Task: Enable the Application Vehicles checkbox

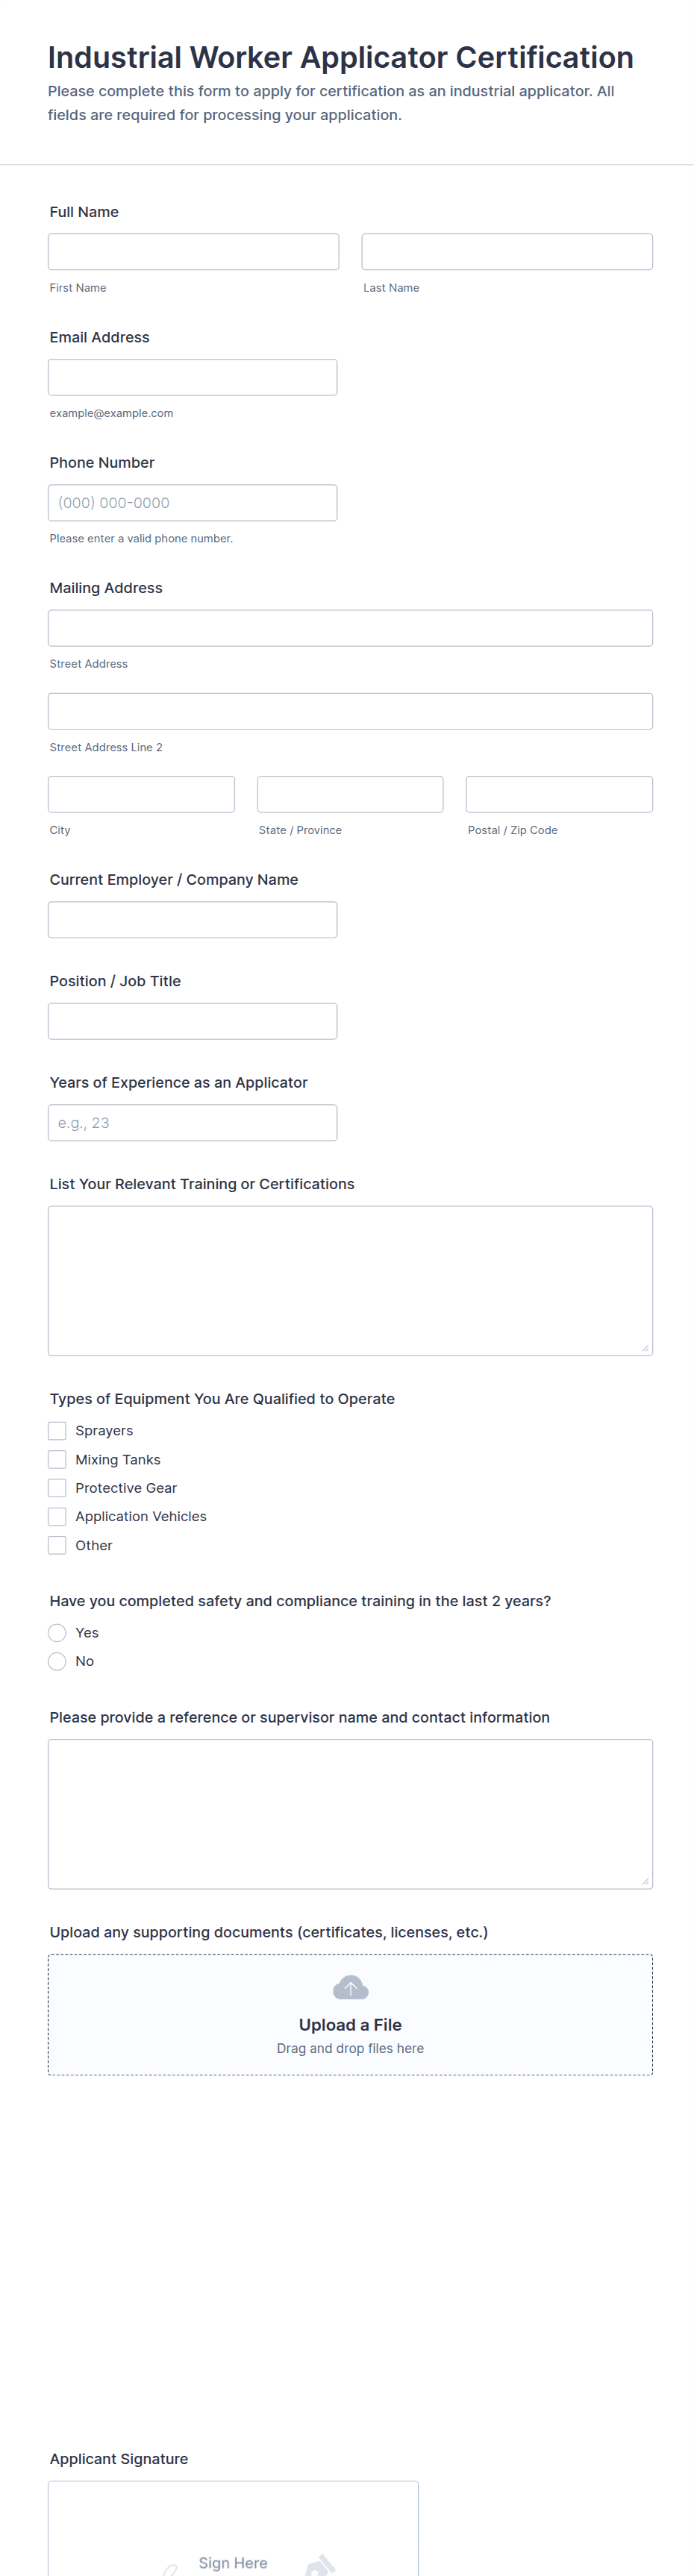Action: point(57,1516)
